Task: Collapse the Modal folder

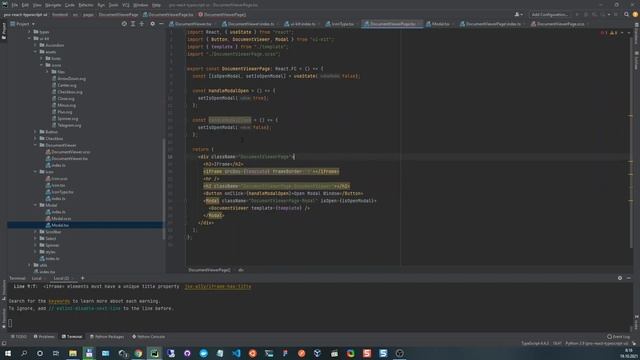Action: click(x=36, y=205)
